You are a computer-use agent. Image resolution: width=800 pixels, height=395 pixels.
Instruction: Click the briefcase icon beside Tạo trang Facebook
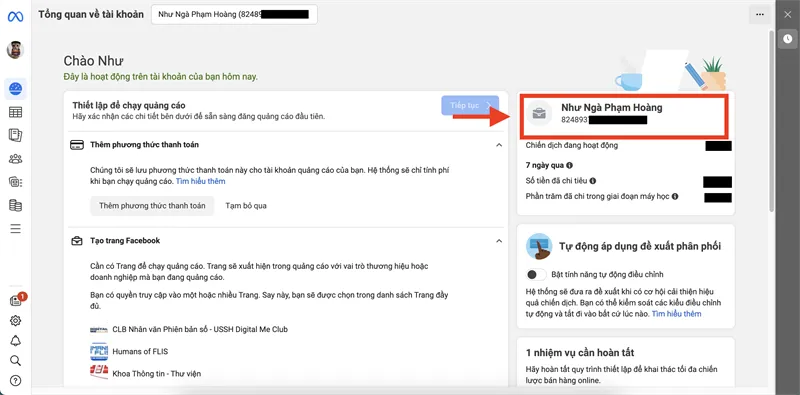point(77,240)
